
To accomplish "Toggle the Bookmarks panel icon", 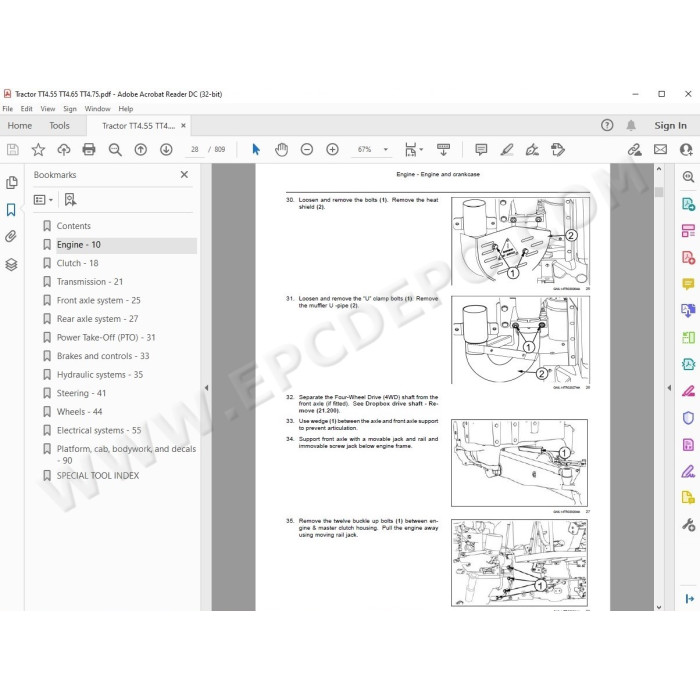I will tap(11, 210).
